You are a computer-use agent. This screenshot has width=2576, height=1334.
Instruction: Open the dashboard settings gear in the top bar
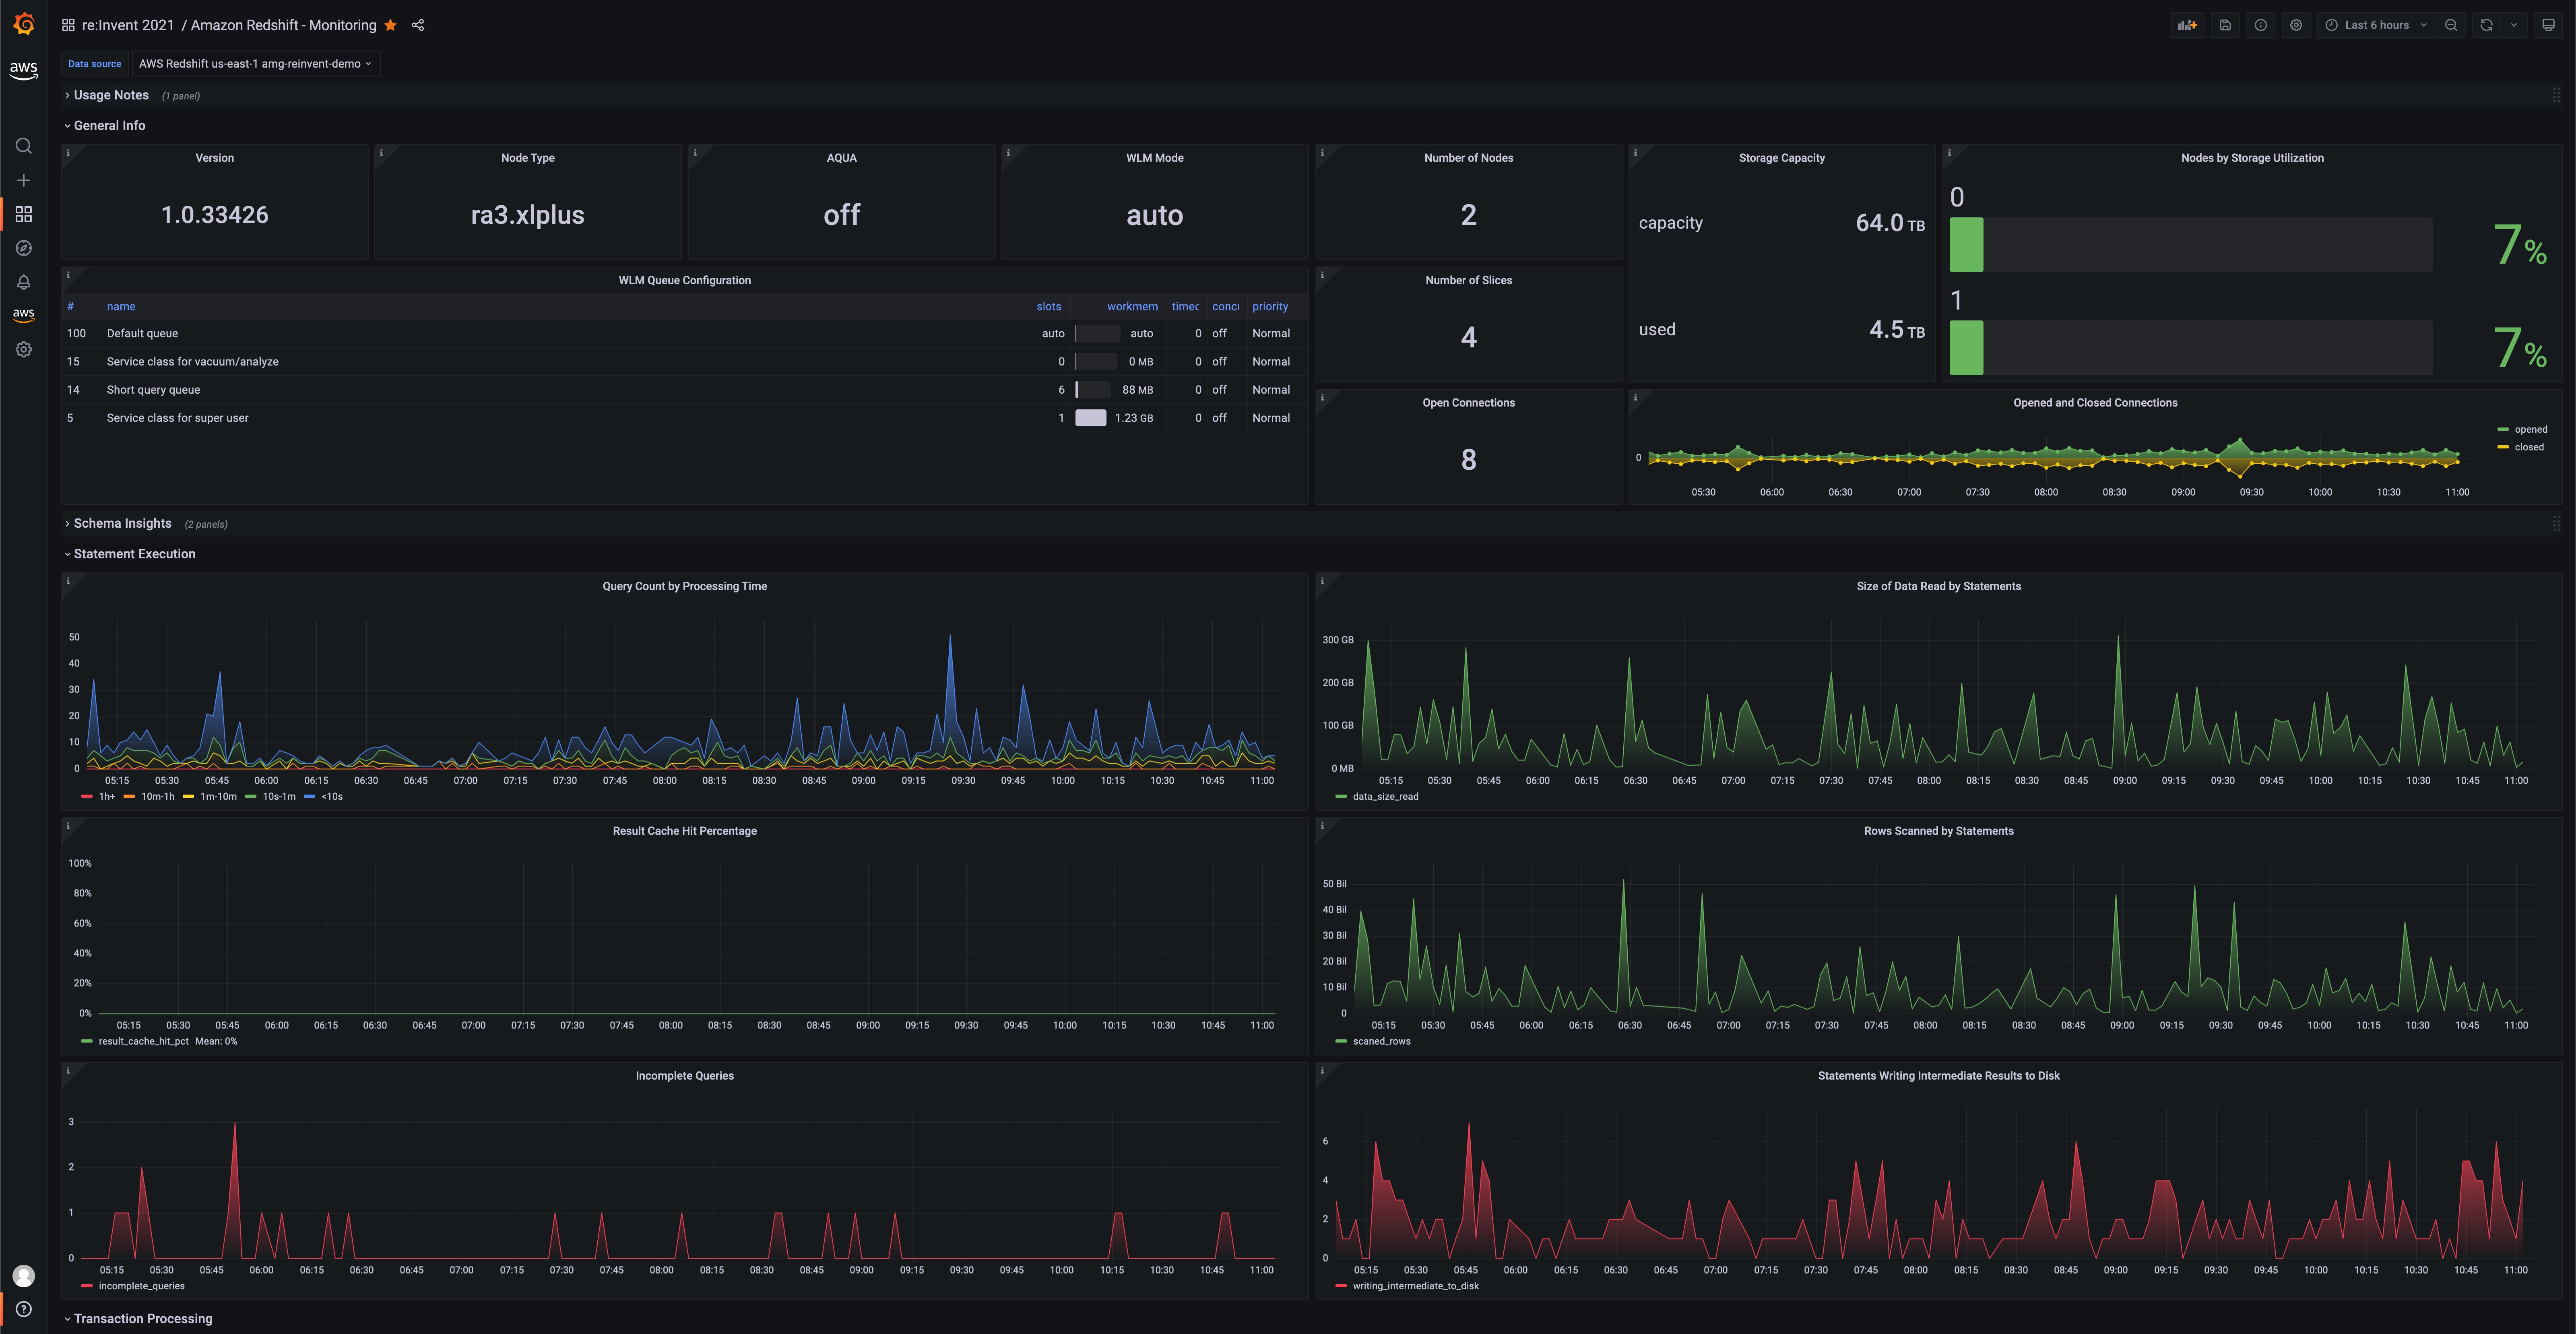click(2296, 25)
